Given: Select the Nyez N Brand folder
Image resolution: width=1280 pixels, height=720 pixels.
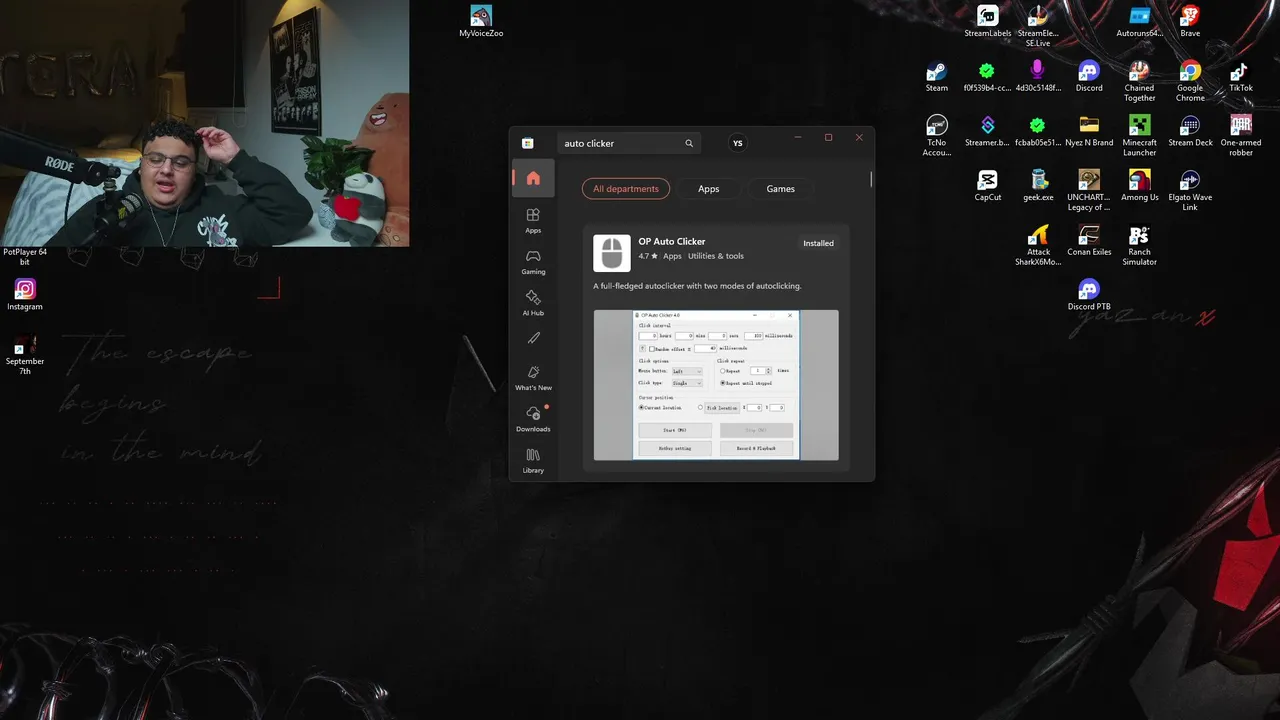Looking at the screenshot, I should (x=1089, y=132).
